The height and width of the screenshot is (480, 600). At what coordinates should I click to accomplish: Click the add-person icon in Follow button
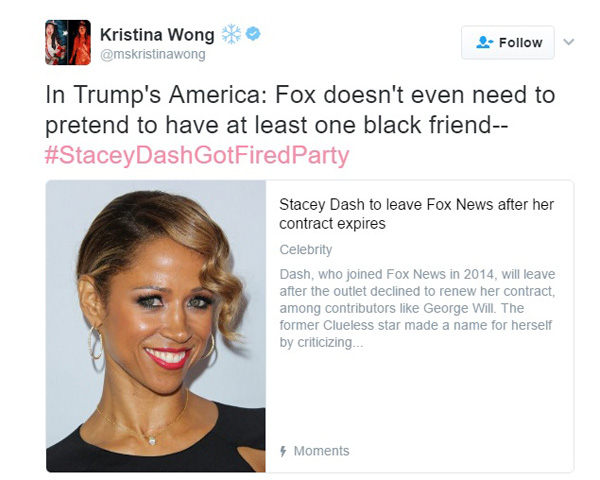click(484, 42)
